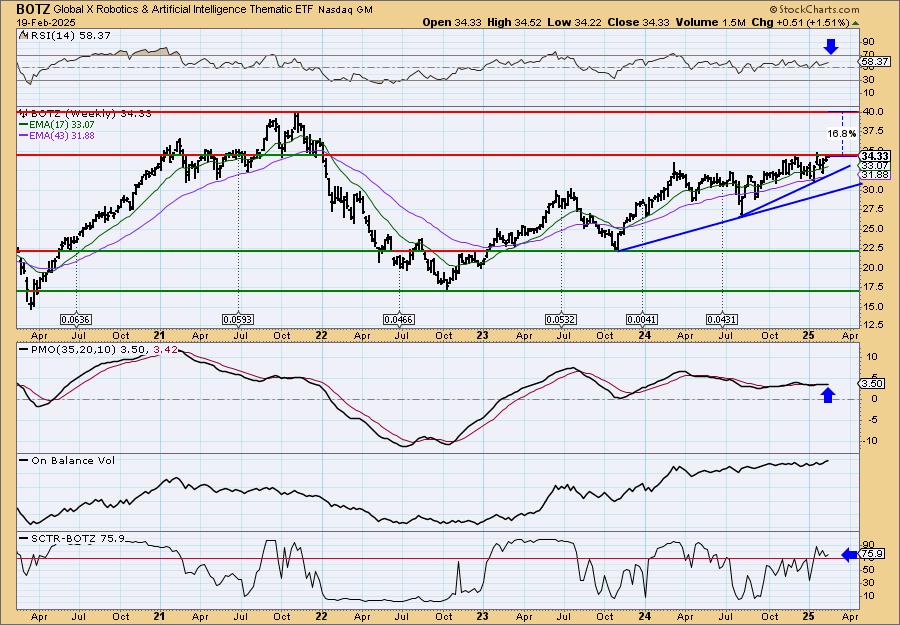Click the 'High 34.52' value

click(x=514, y=22)
